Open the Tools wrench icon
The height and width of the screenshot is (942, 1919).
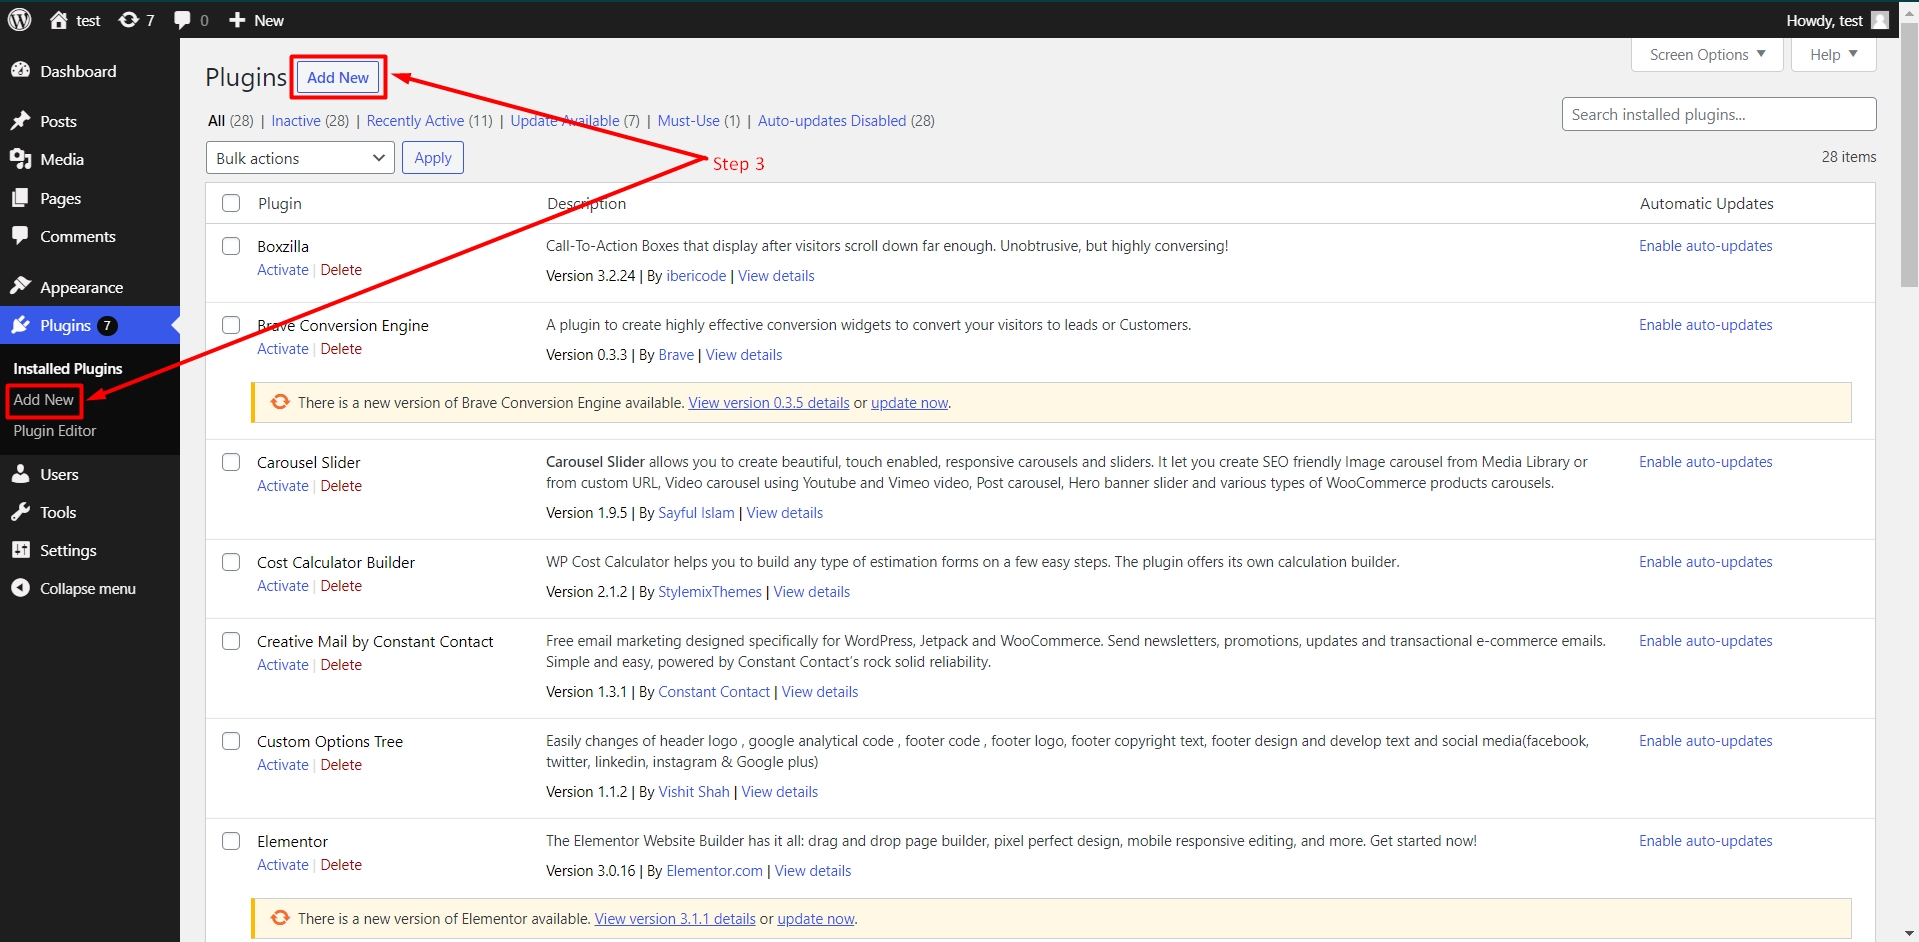[20, 512]
